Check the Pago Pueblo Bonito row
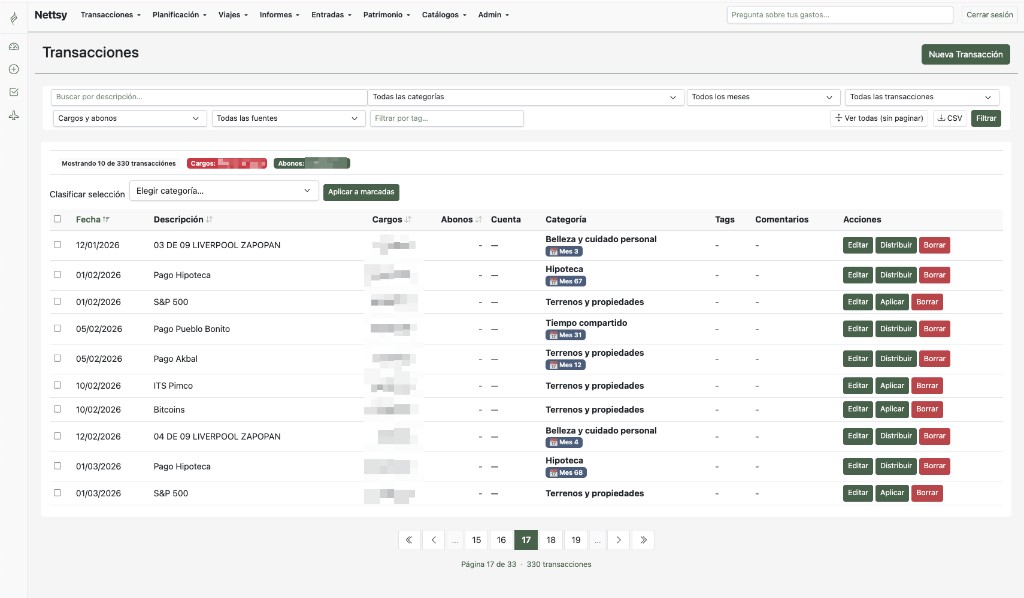Image resolution: width=1024 pixels, height=598 pixels. pos(57,328)
